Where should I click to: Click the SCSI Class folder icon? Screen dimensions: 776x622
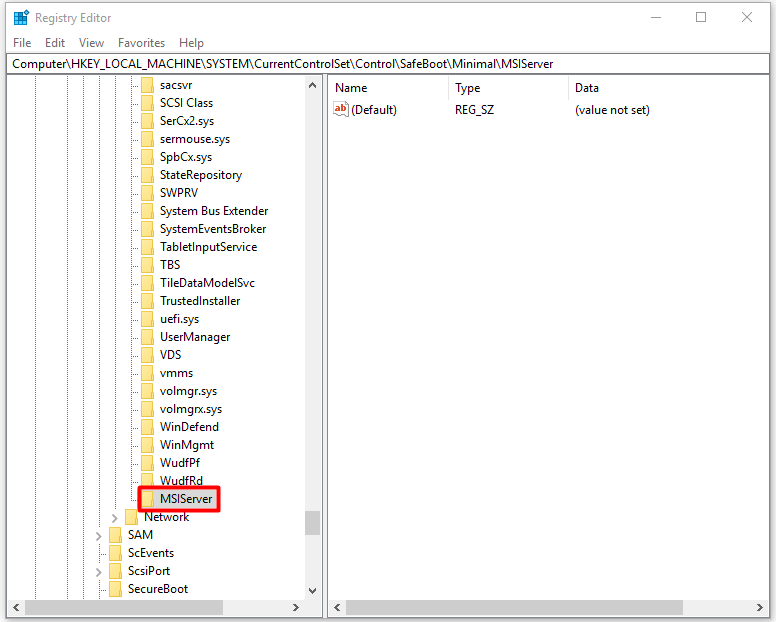[x=147, y=103]
